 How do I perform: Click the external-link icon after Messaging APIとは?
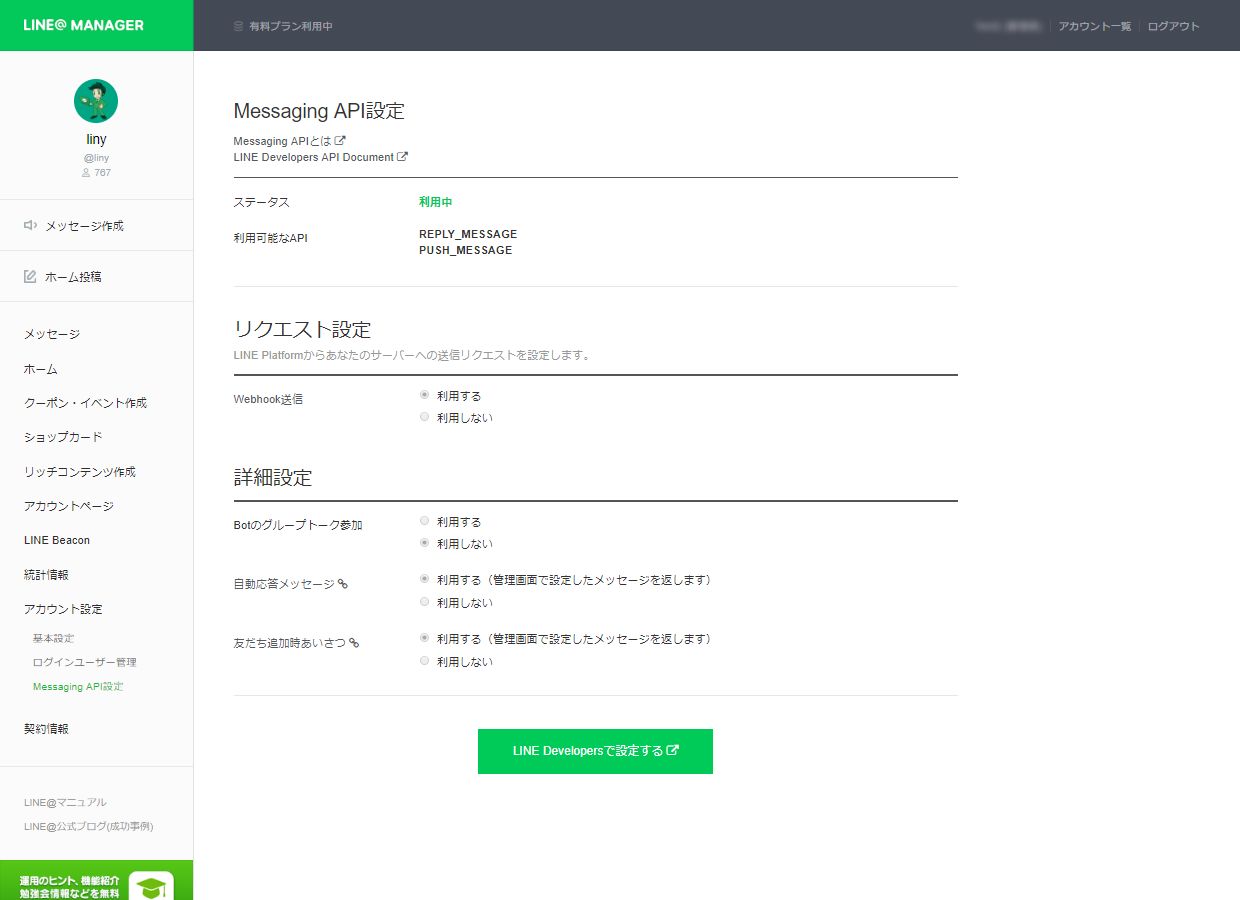(x=340, y=141)
